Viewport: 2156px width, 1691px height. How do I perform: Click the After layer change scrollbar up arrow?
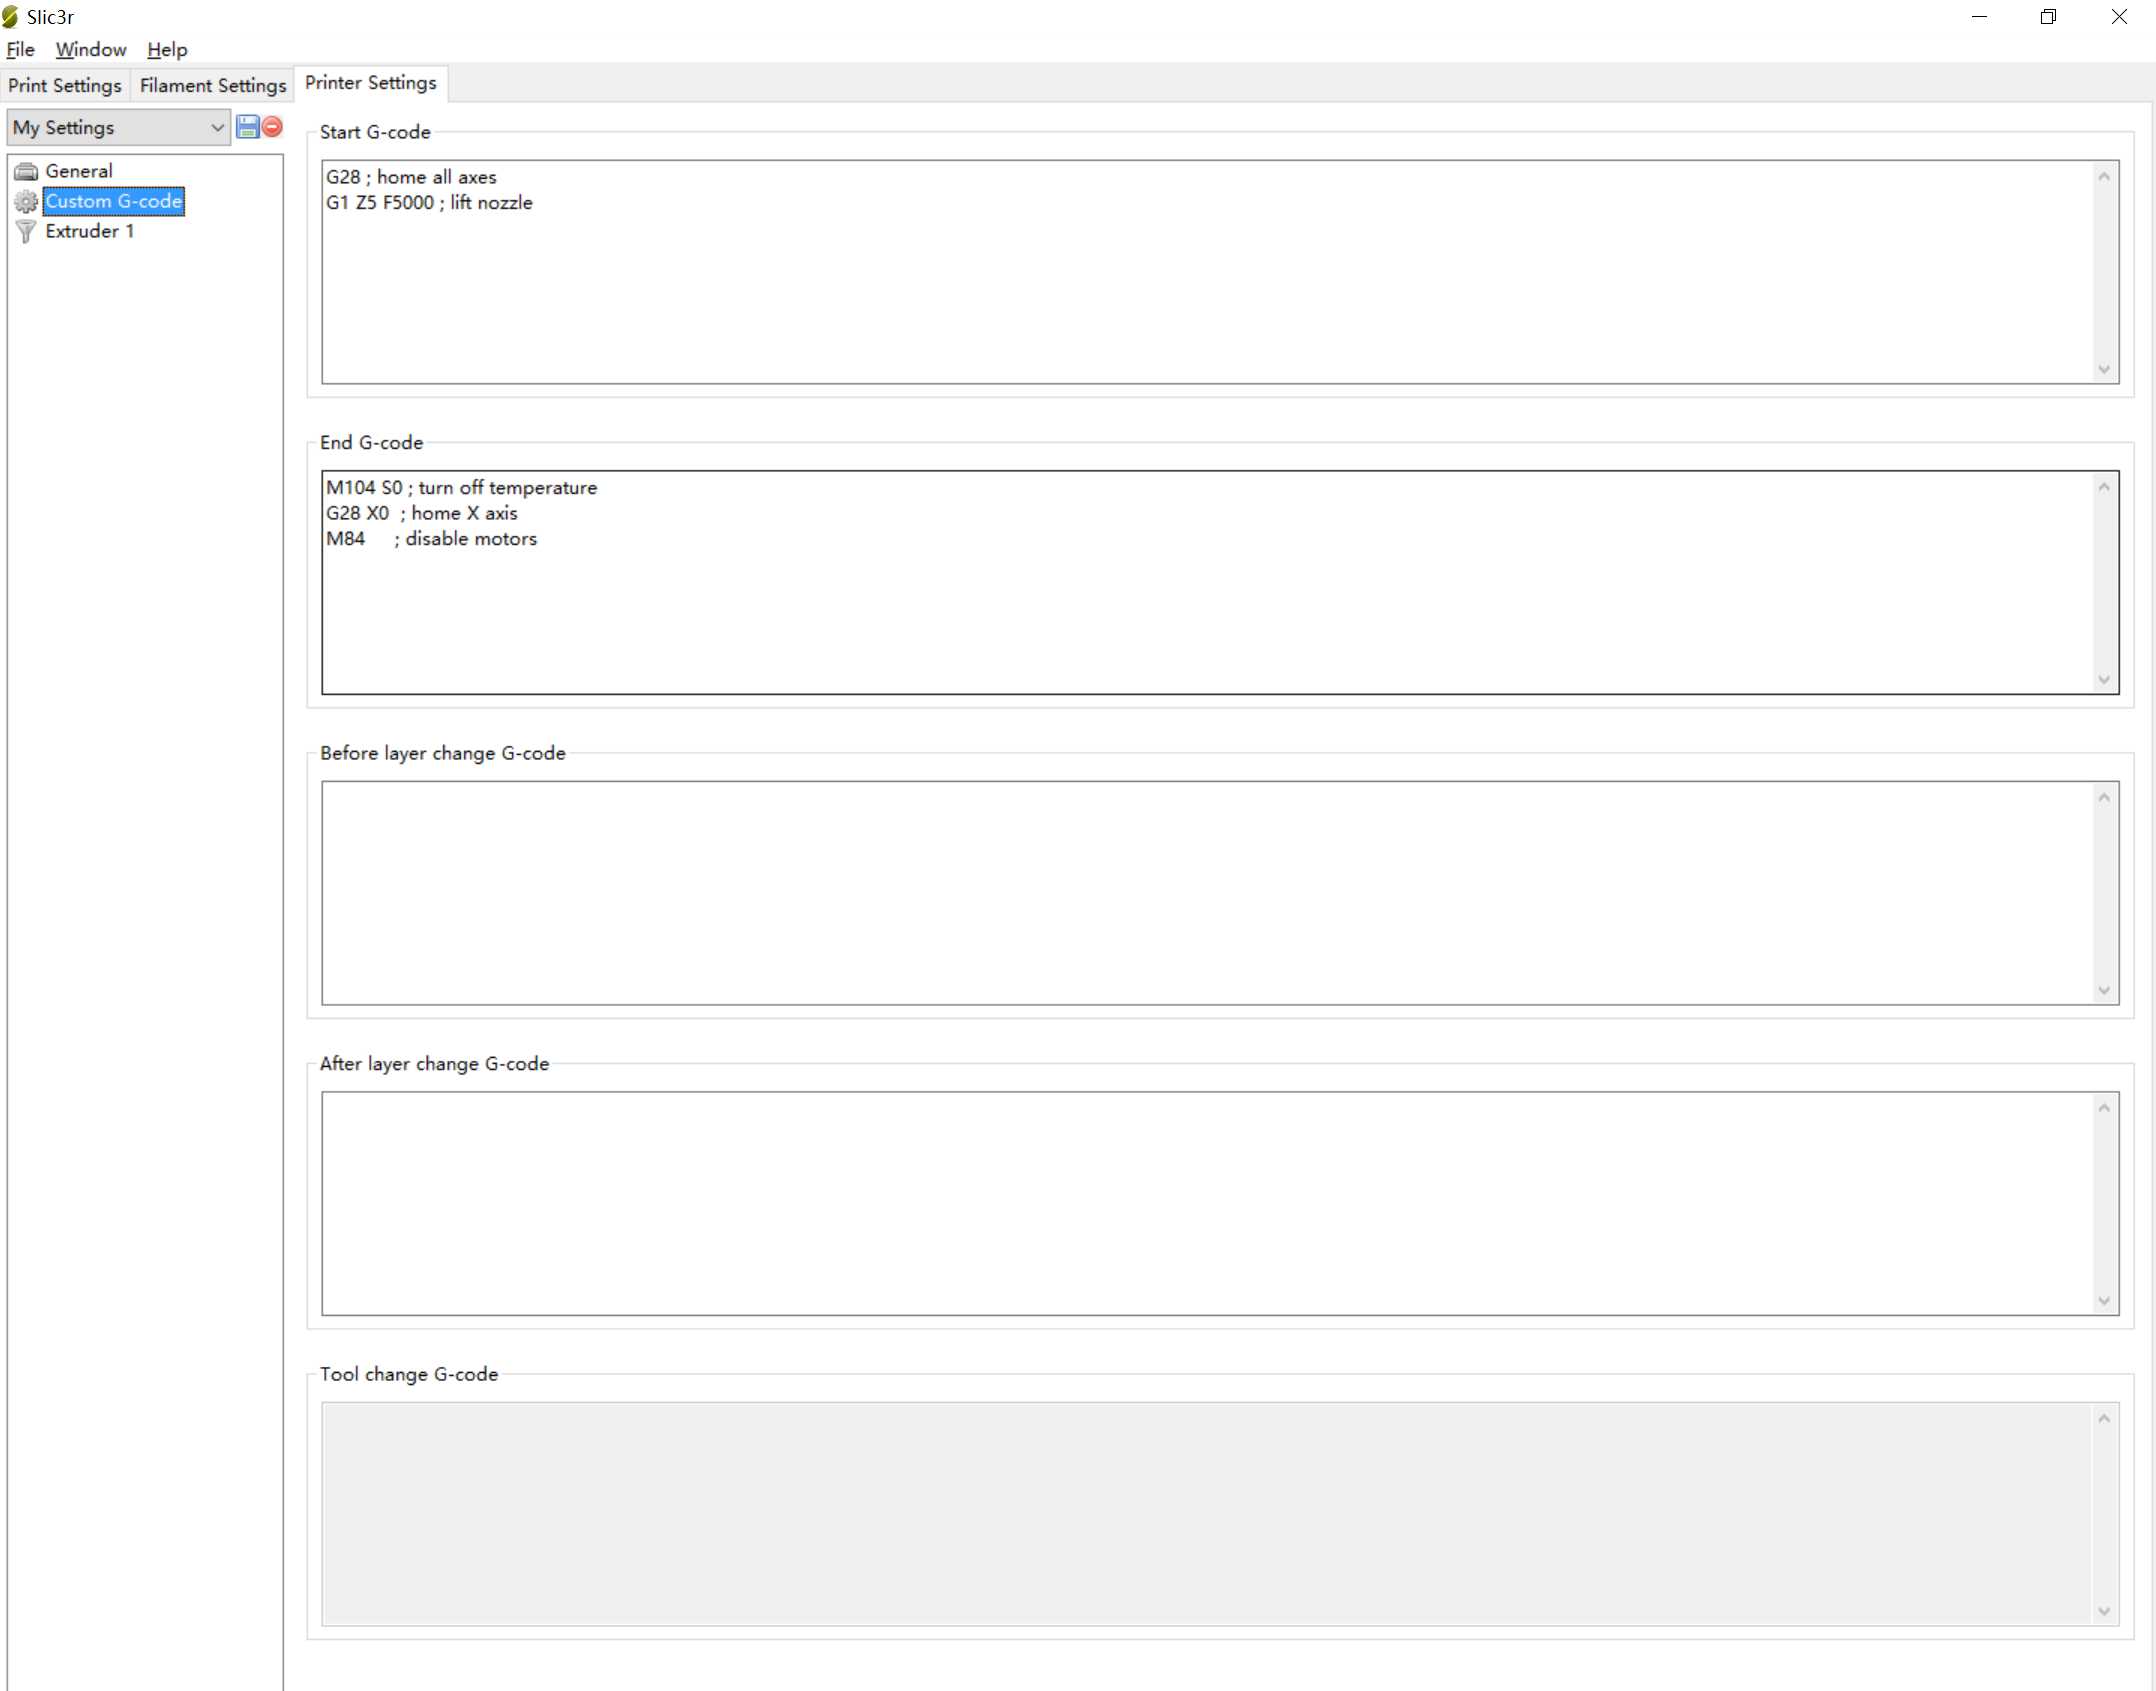click(2104, 1108)
